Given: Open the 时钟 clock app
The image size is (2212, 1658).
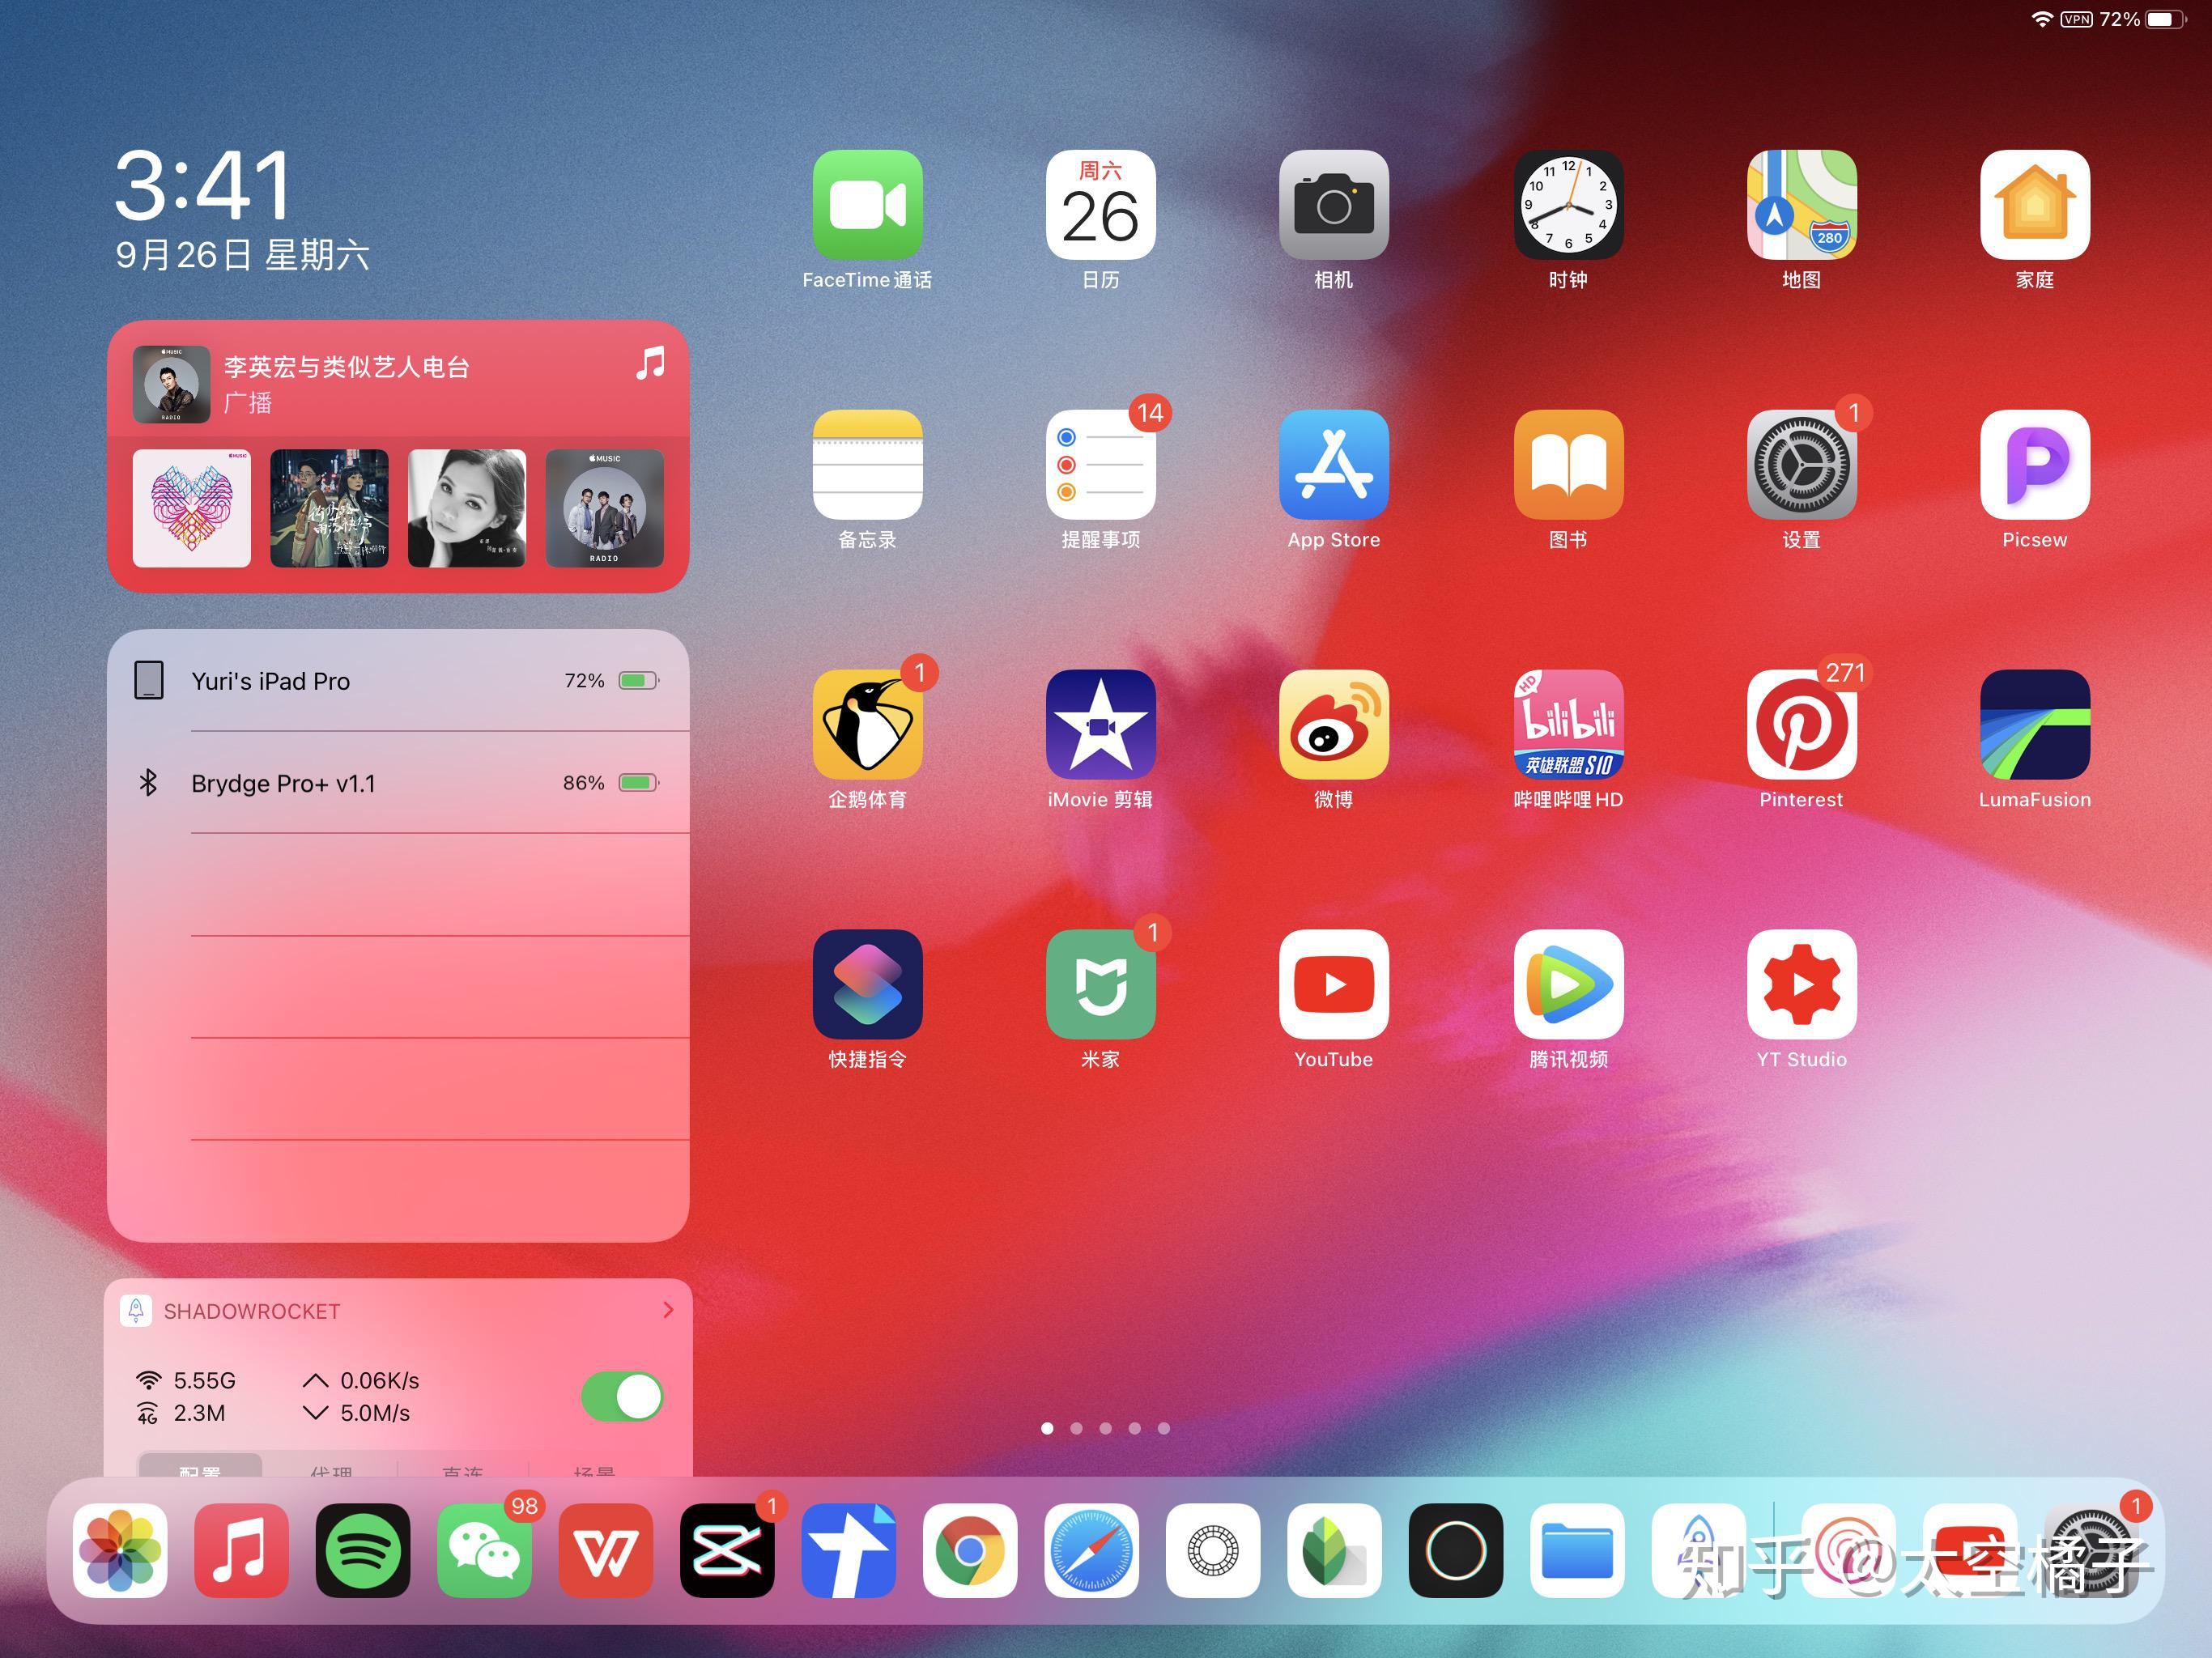Looking at the screenshot, I should (x=1568, y=205).
